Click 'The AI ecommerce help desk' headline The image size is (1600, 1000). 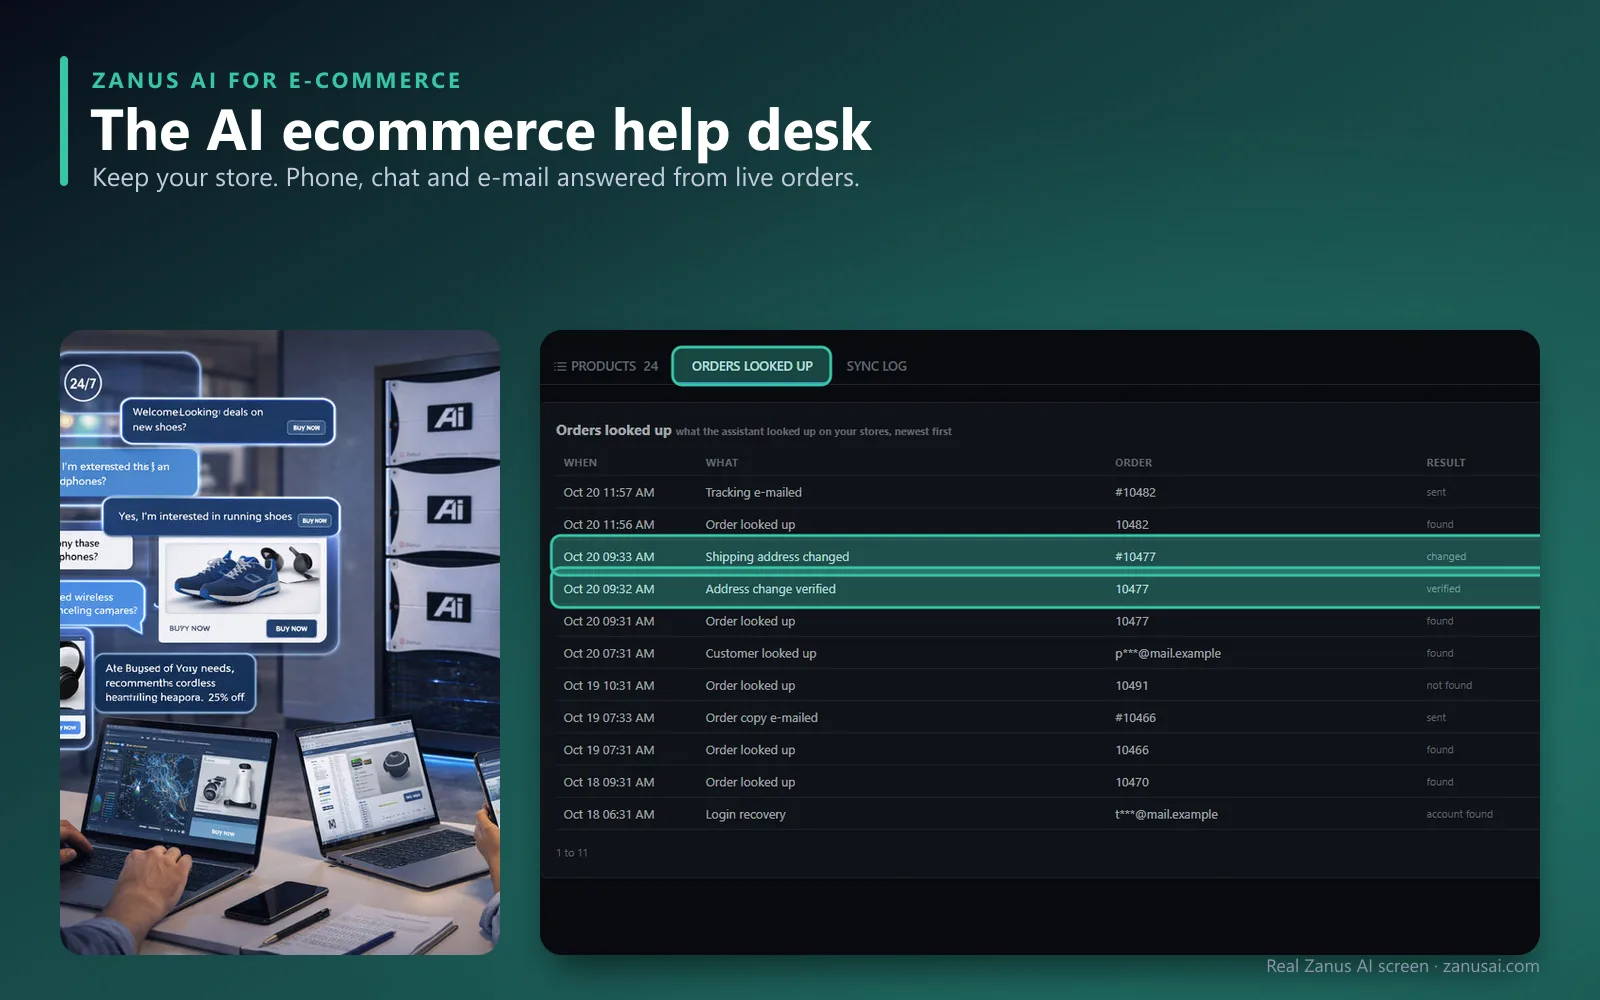481,130
